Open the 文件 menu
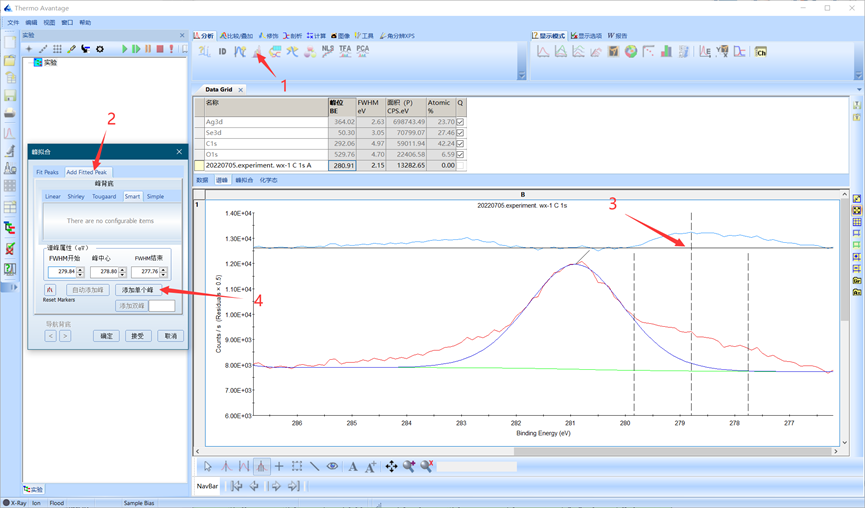The width and height of the screenshot is (865, 508). tap(13, 22)
